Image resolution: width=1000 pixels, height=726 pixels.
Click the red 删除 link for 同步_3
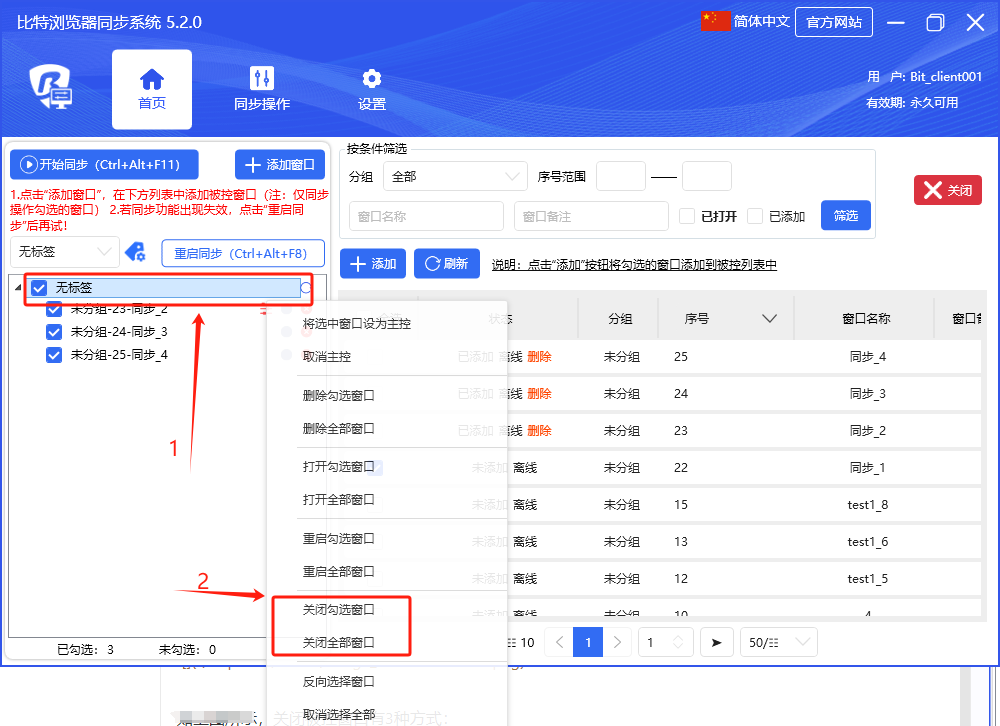click(539, 394)
